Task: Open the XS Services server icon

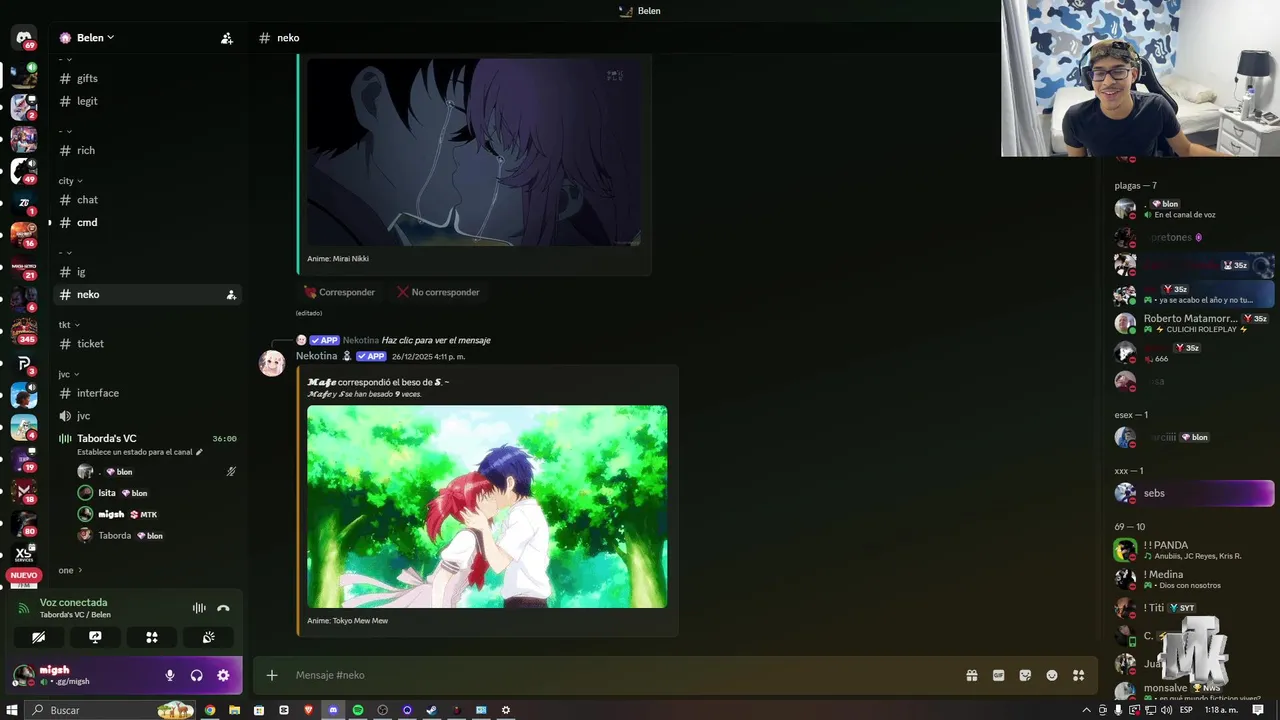Action: pos(24,553)
